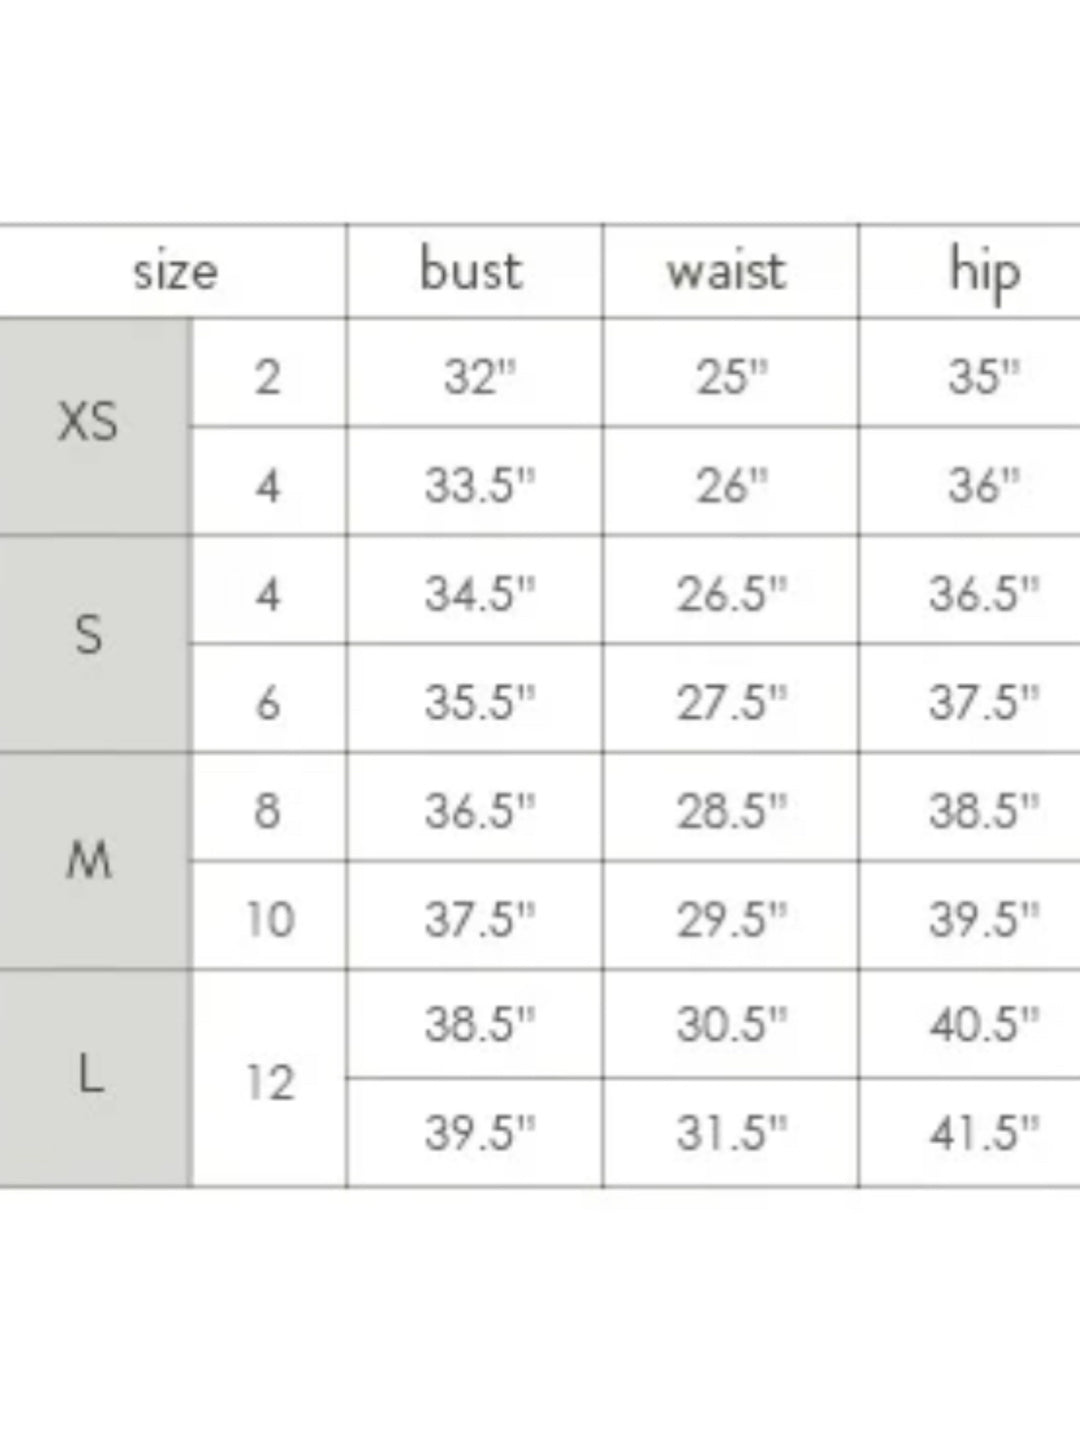Click the hip column header
Image resolution: width=1080 pixels, height=1441 pixels.
pyautogui.click(x=984, y=273)
